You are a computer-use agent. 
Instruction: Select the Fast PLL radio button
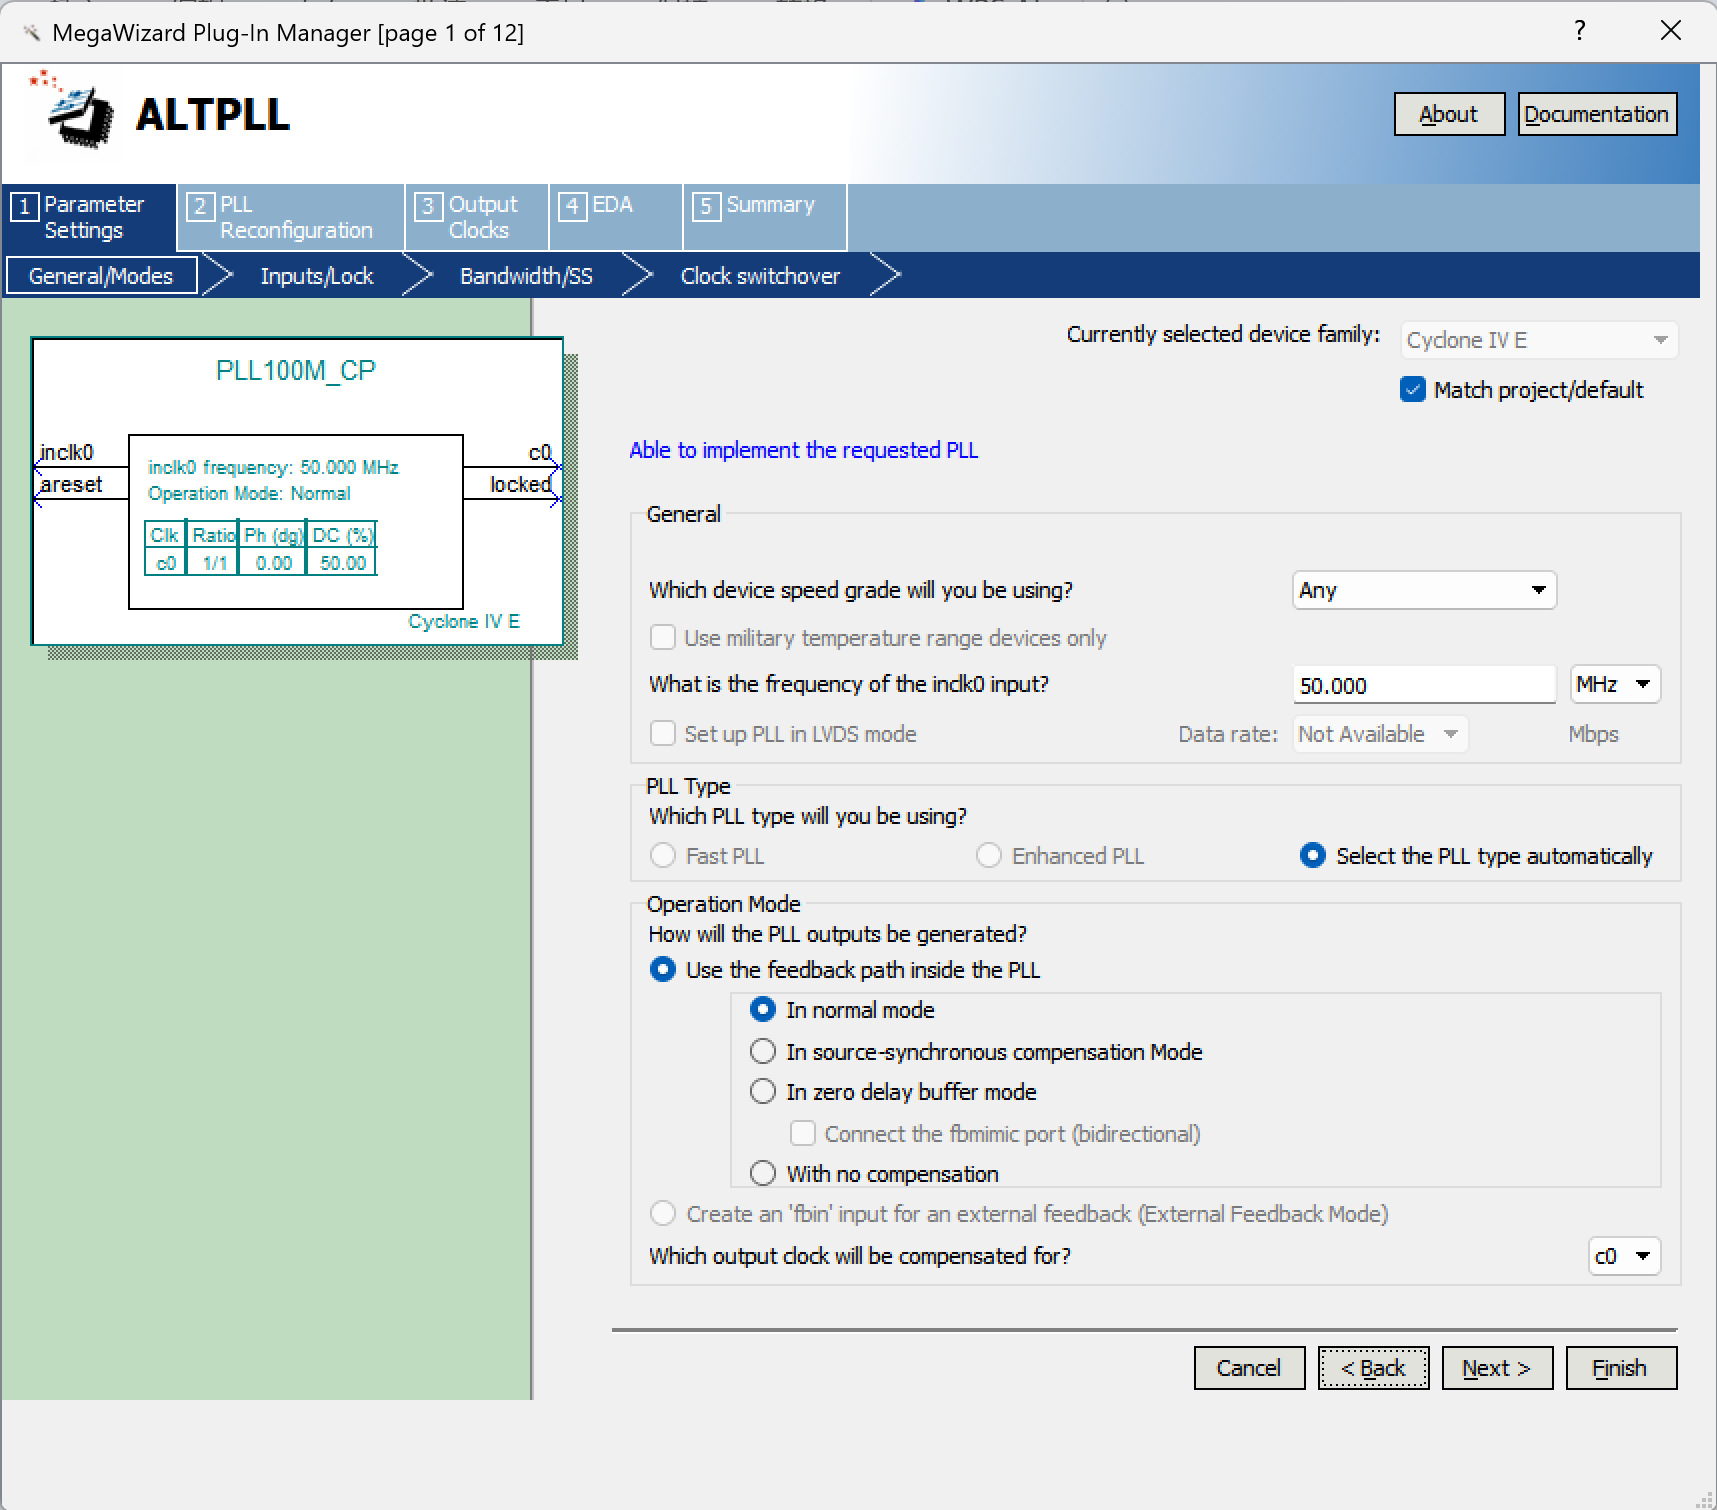coord(662,856)
